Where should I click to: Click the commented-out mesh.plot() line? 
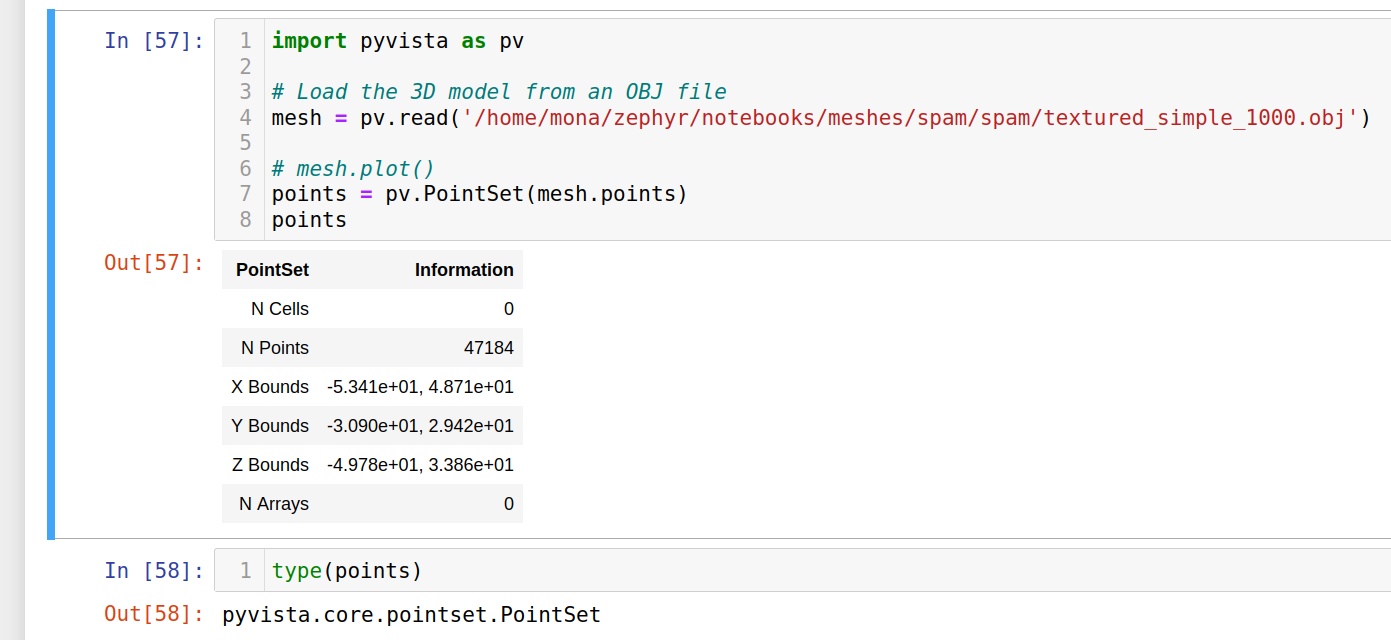(x=352, y=168)
